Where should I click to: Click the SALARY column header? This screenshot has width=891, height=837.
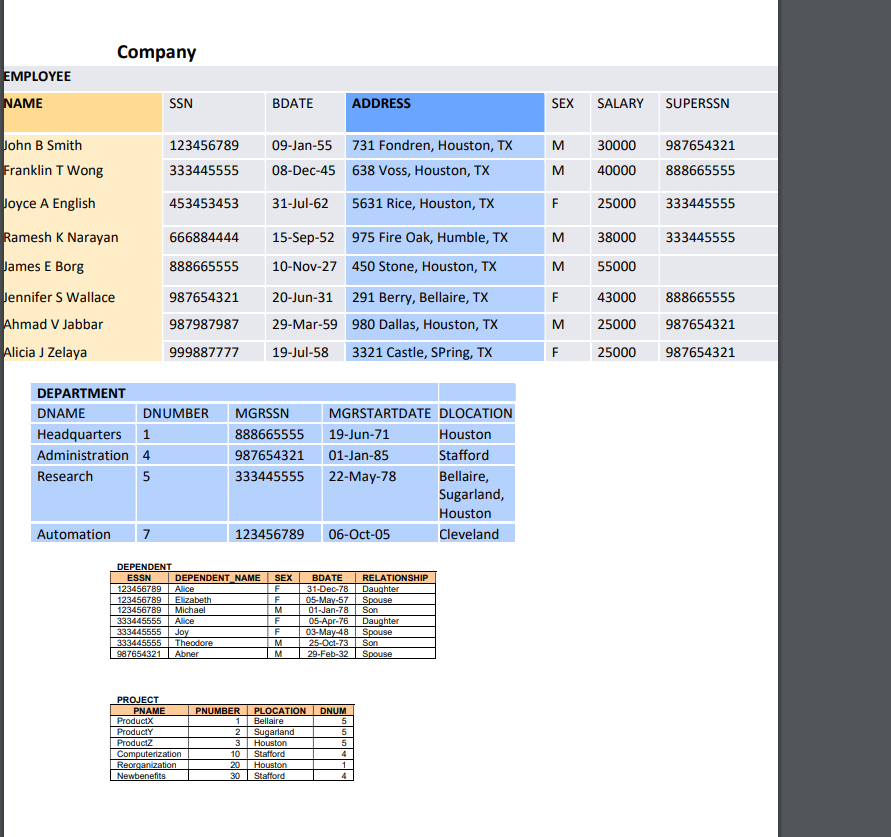(620, 103)
